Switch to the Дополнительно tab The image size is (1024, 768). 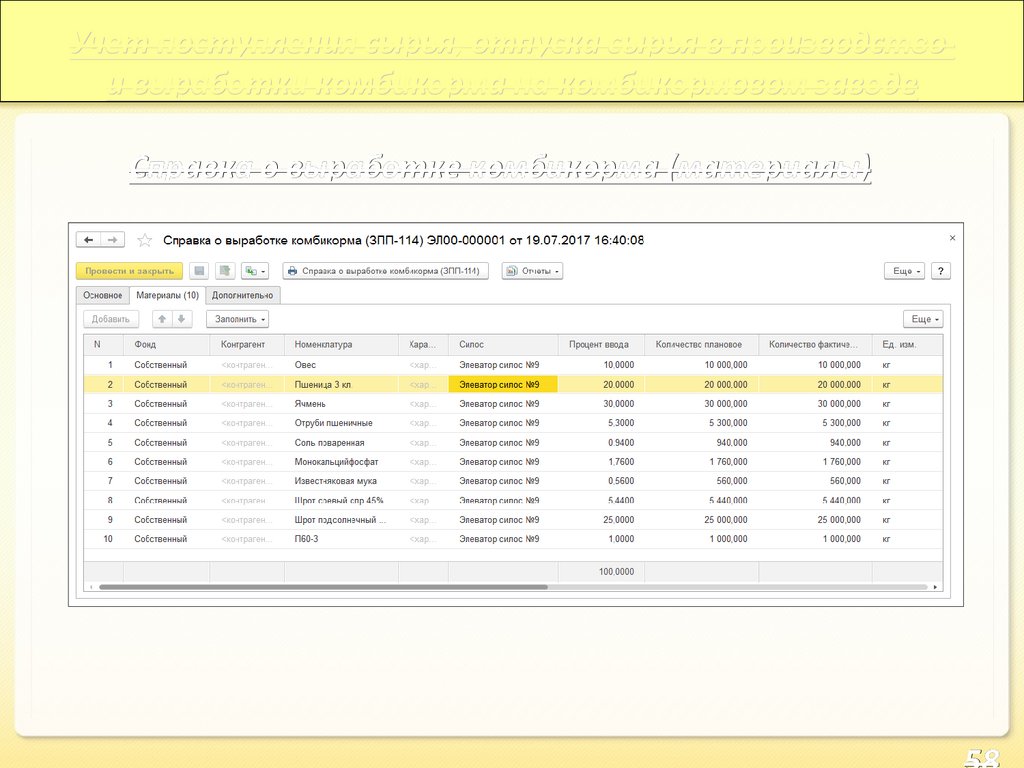(x=242, y=295)
